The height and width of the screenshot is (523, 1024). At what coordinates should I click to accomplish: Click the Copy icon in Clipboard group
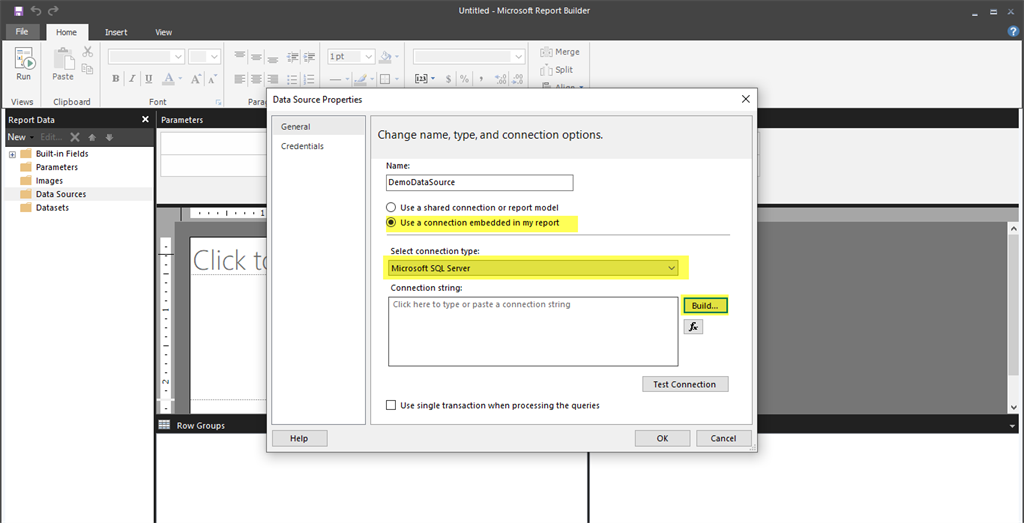[x=88, y=68]
